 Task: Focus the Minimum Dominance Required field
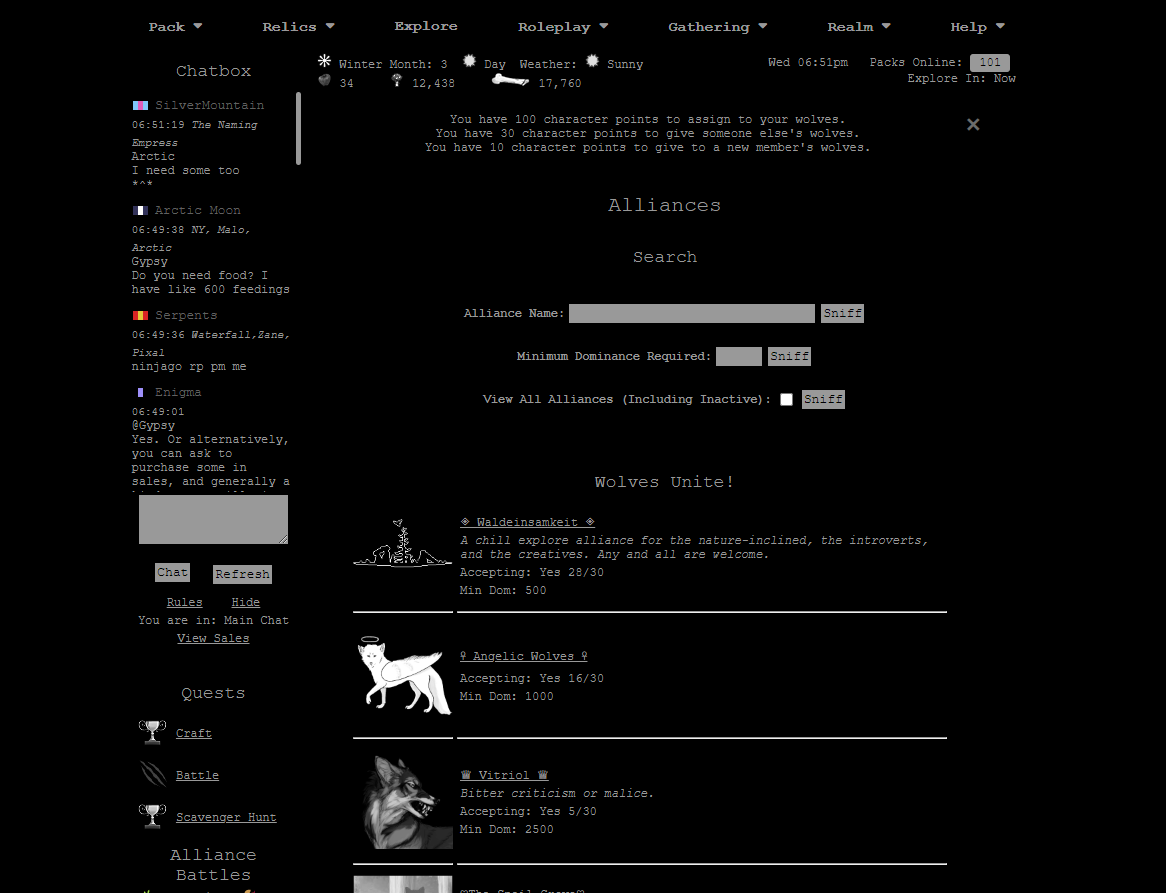click(738, 357)
